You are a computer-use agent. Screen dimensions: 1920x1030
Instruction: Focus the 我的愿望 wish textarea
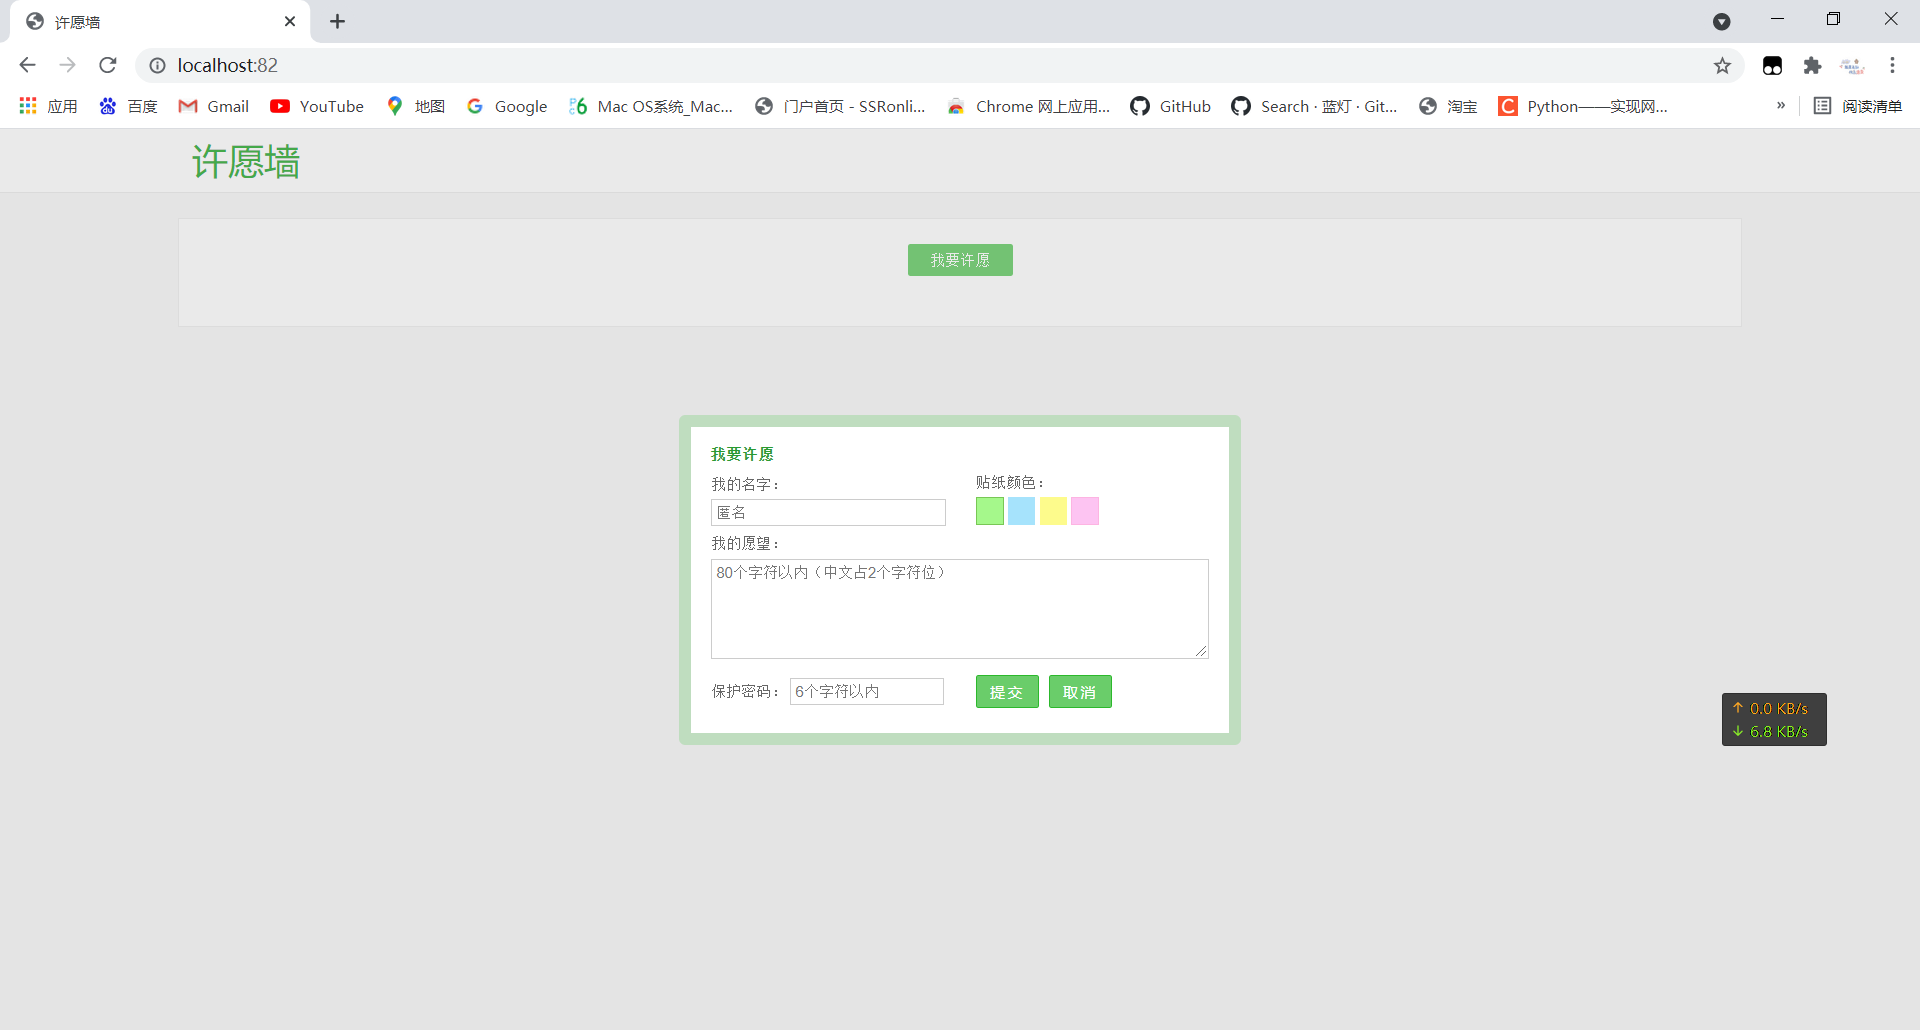click(960, 609)
